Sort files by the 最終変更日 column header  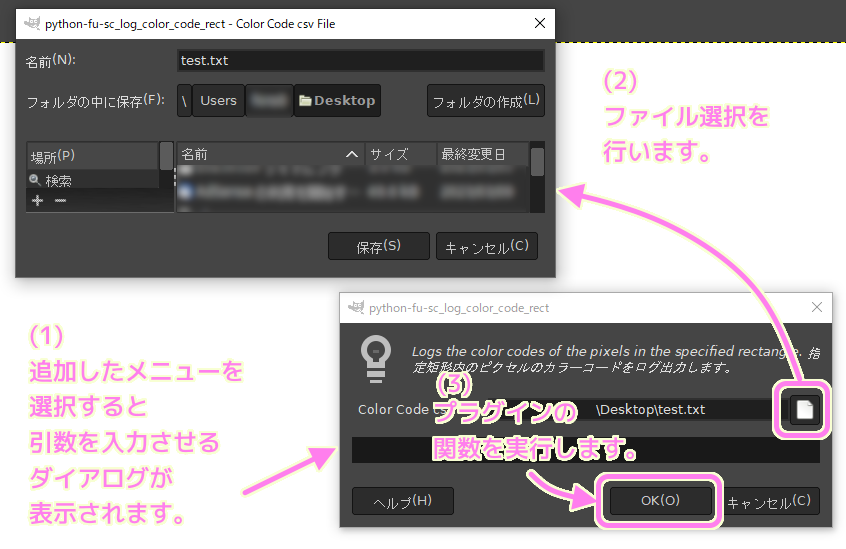[480, 155]
